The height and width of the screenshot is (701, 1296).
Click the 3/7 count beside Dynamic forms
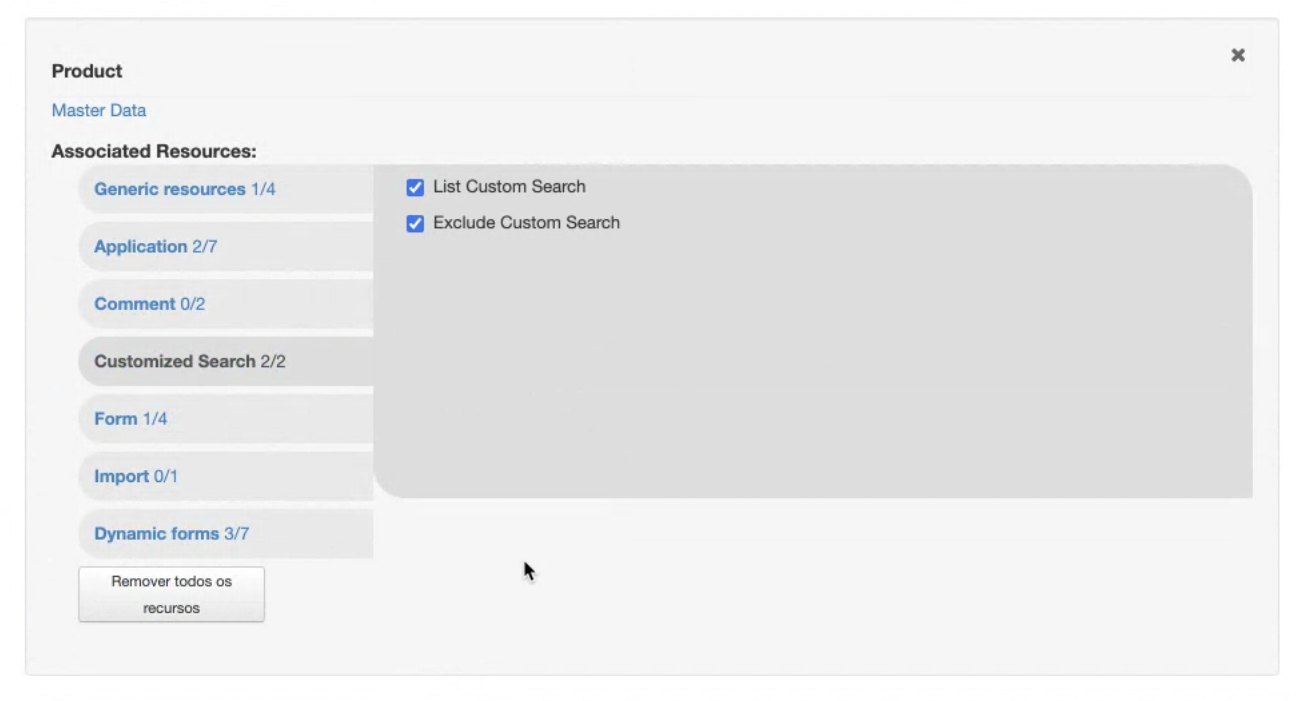click(236, 533)
